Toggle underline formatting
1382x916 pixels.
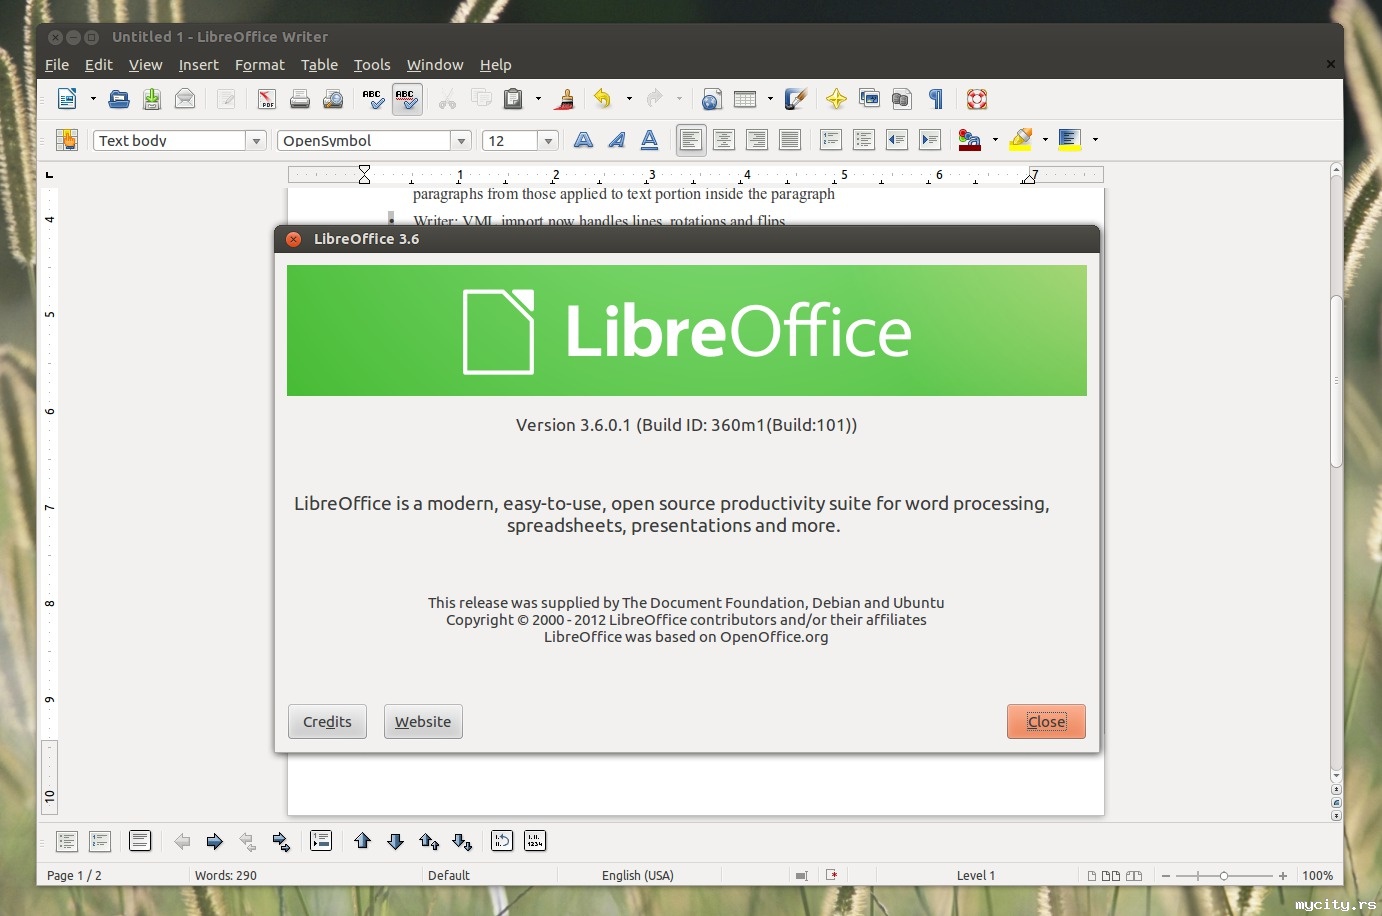coord(650,140)
